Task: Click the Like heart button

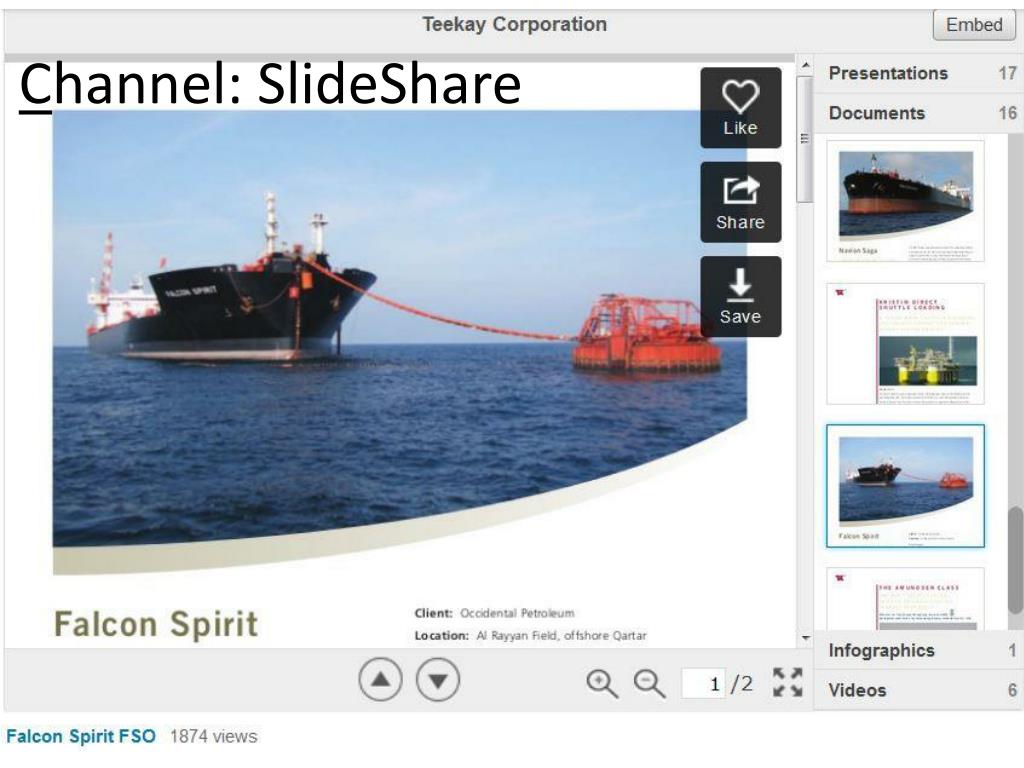Action: [x=741, y=108]
